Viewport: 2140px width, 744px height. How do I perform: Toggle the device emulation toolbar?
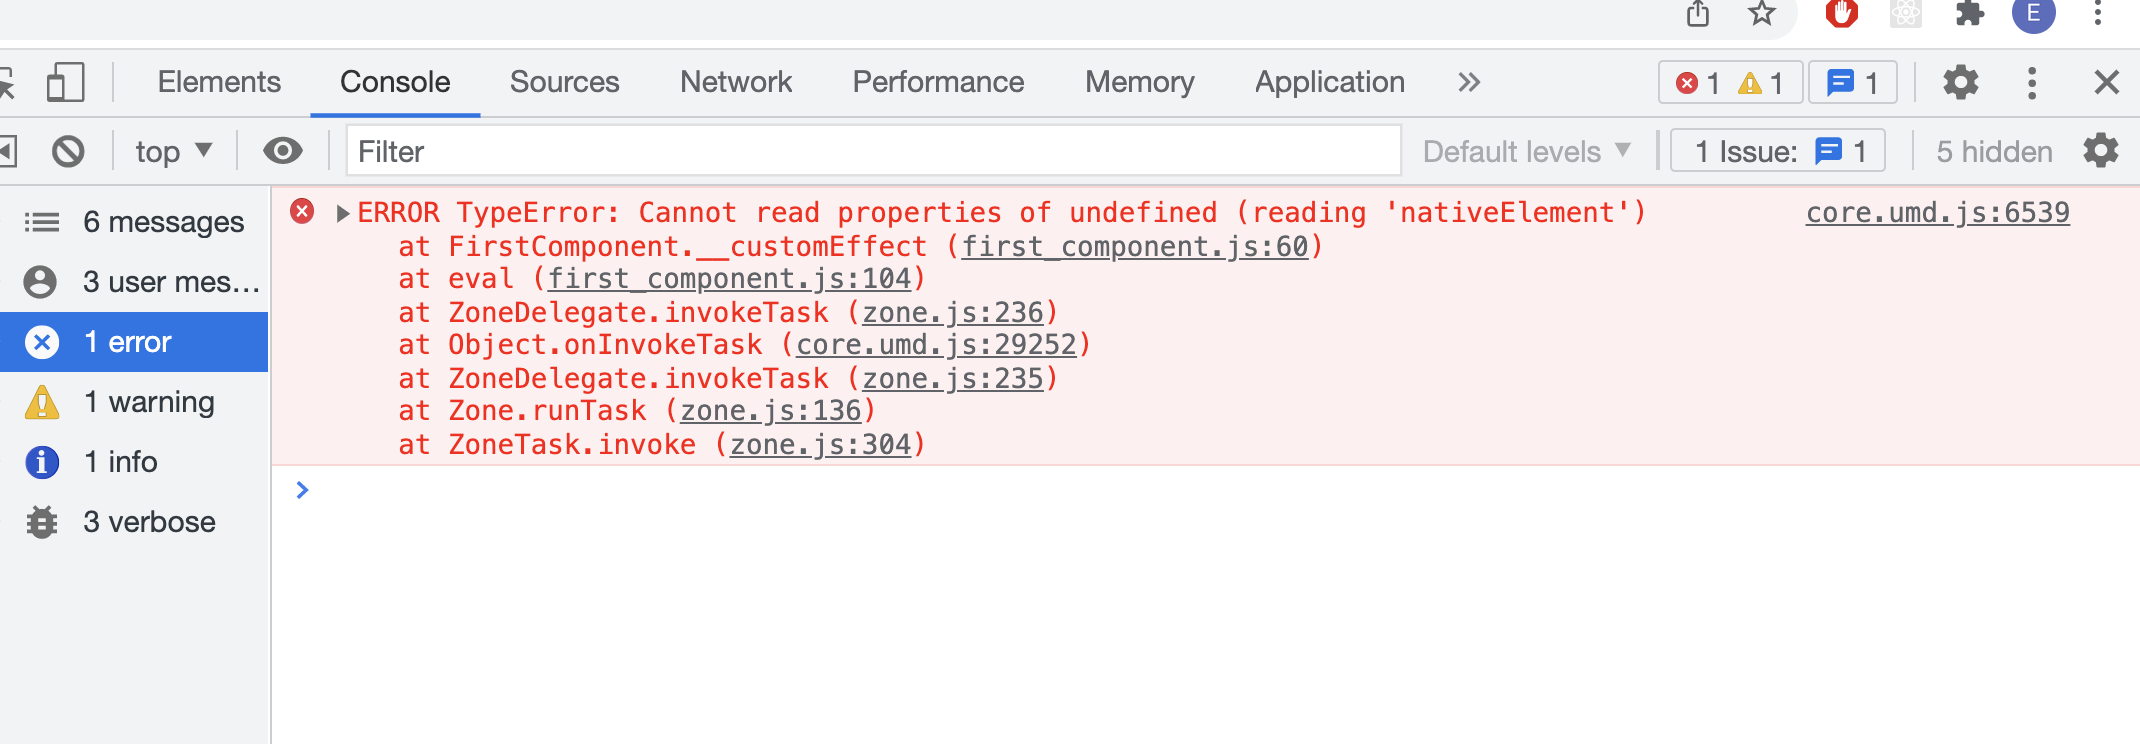point(66,82)
